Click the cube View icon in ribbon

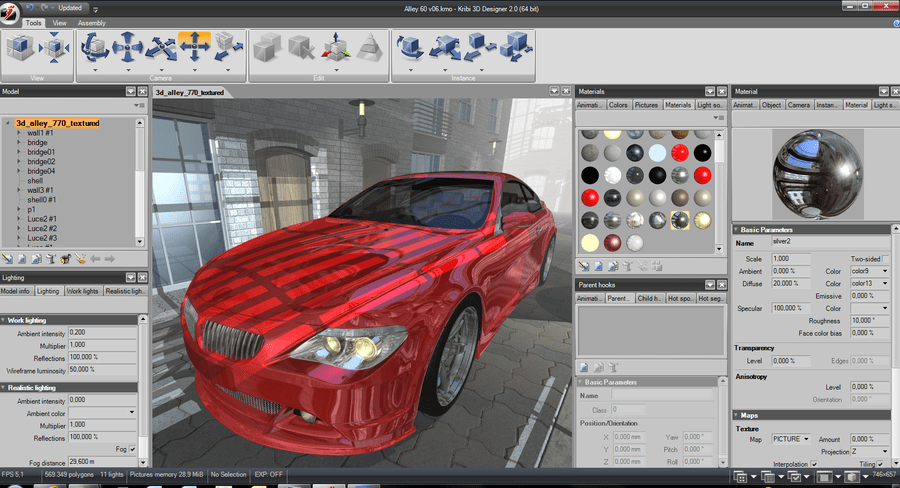(x=20, y=47)
